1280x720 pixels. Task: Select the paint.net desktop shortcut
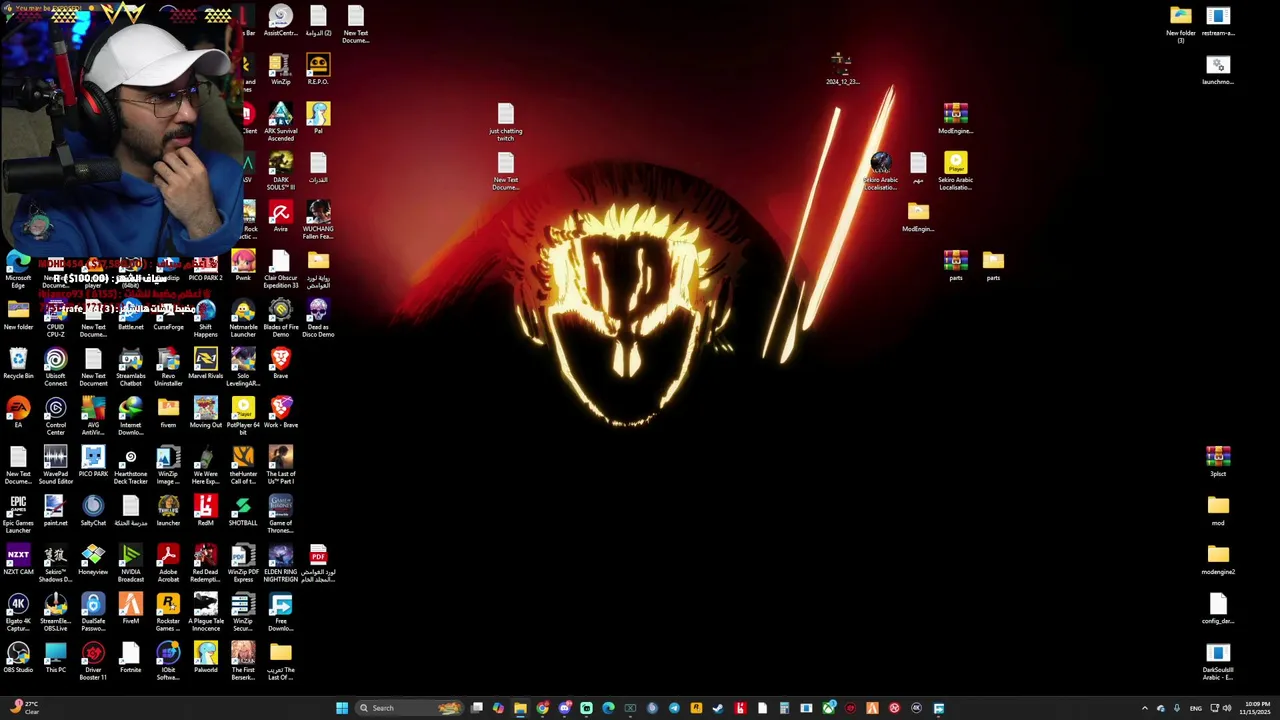tap(55, 511)
